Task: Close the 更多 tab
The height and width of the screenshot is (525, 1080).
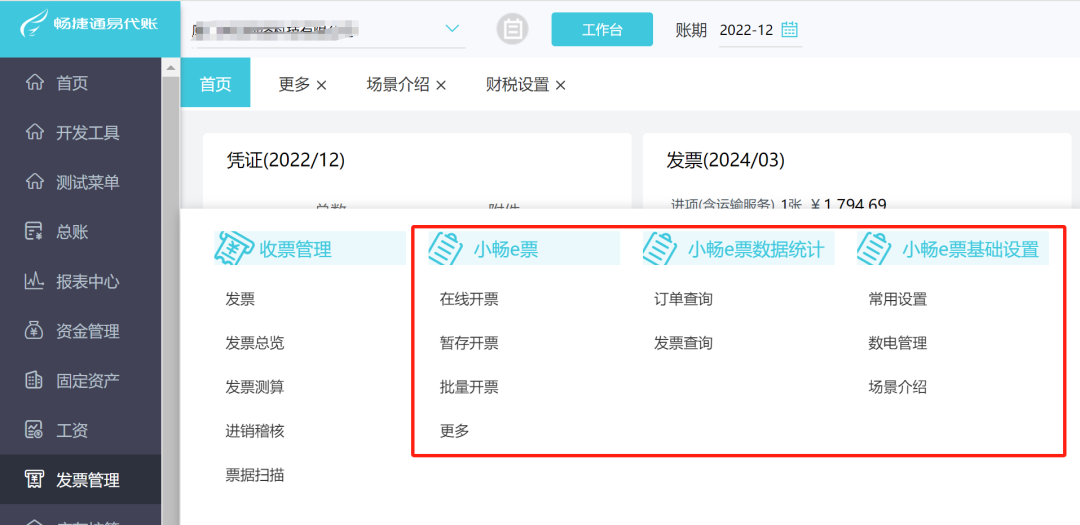Action: tap(321, 85)
